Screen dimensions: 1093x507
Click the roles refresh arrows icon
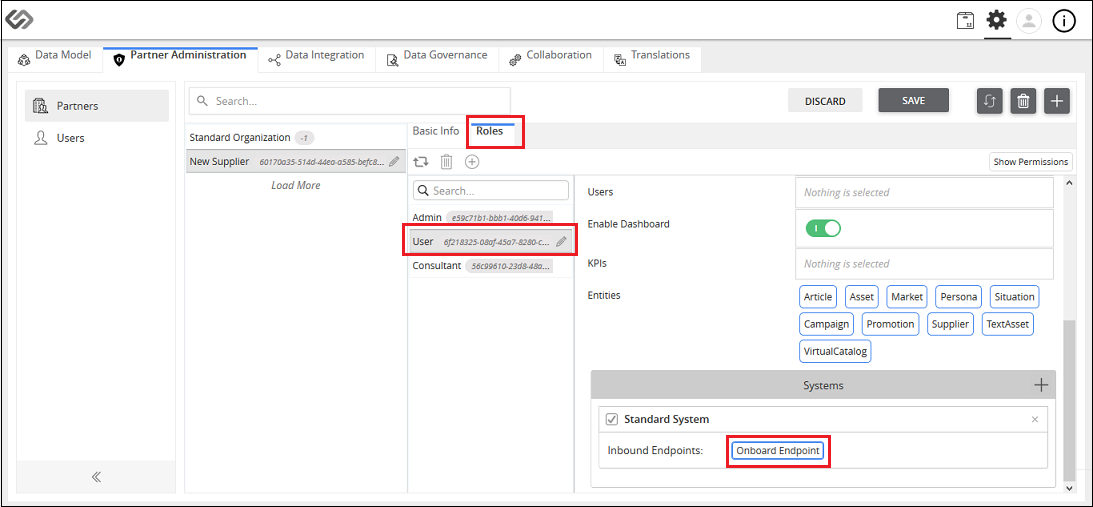pyautogui.click(x=420, y=162)
